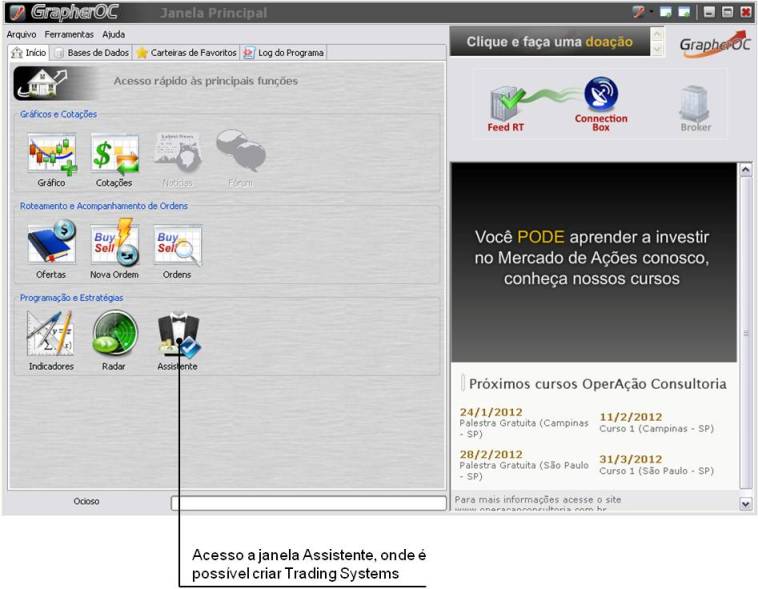Open the Assistente tuxedo icon

pyautogui.click(x=179, y=336)
